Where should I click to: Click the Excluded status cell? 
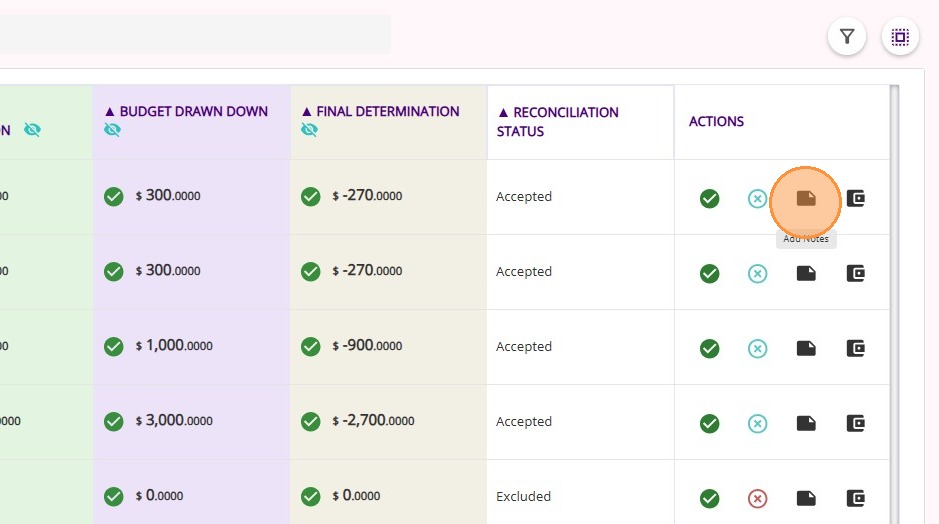click(524, 497)
